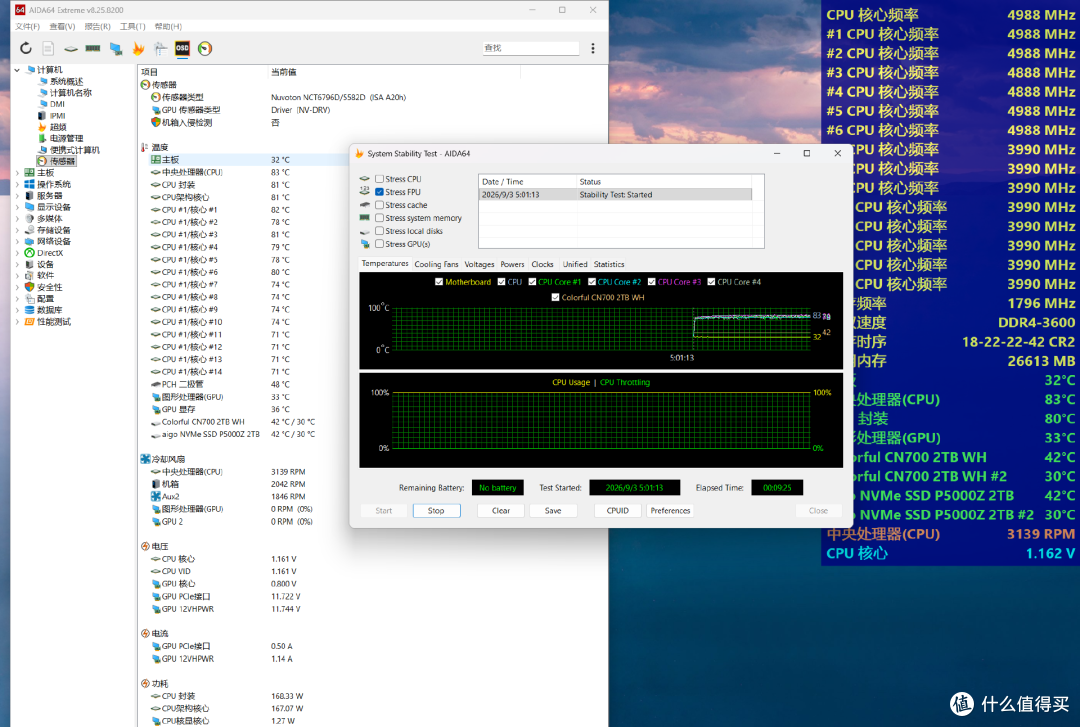Screen dimensions: 1080x727
Task: Click the 传感器 gauge icon in tree
Action: (x=43, y=161)
